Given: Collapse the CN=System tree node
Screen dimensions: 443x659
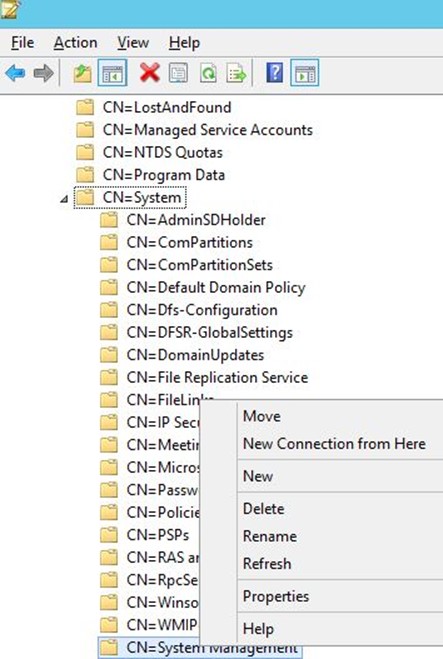Looking at the screenshot, I should tap(64, 198).
